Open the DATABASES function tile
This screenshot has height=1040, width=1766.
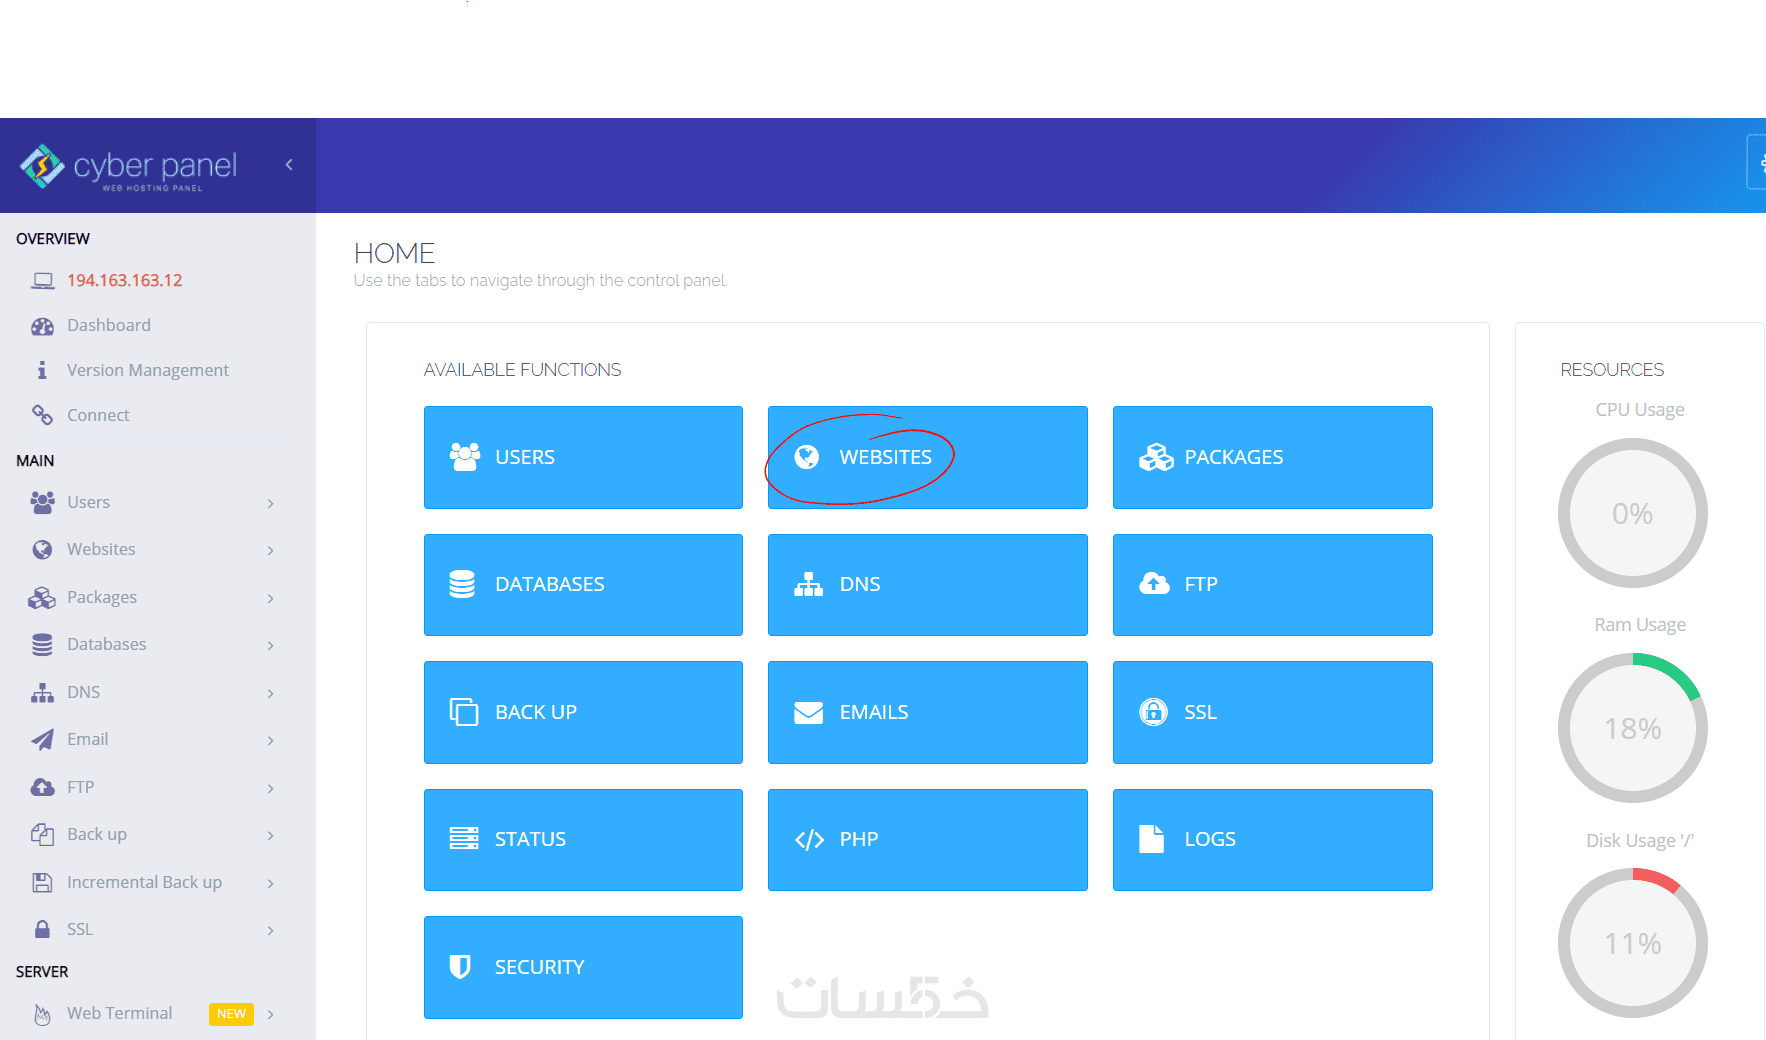[x=583, y=585]
